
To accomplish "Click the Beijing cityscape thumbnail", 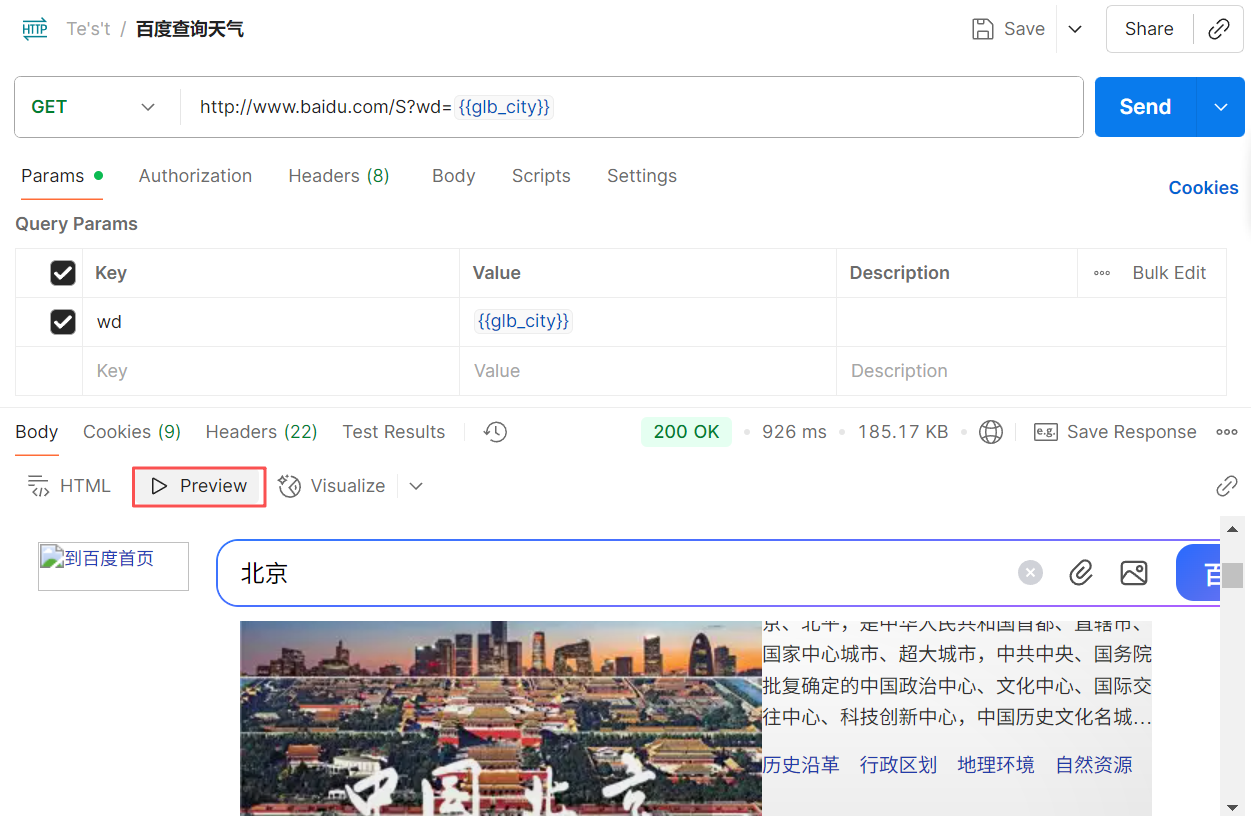I will [x=501, y=718].
